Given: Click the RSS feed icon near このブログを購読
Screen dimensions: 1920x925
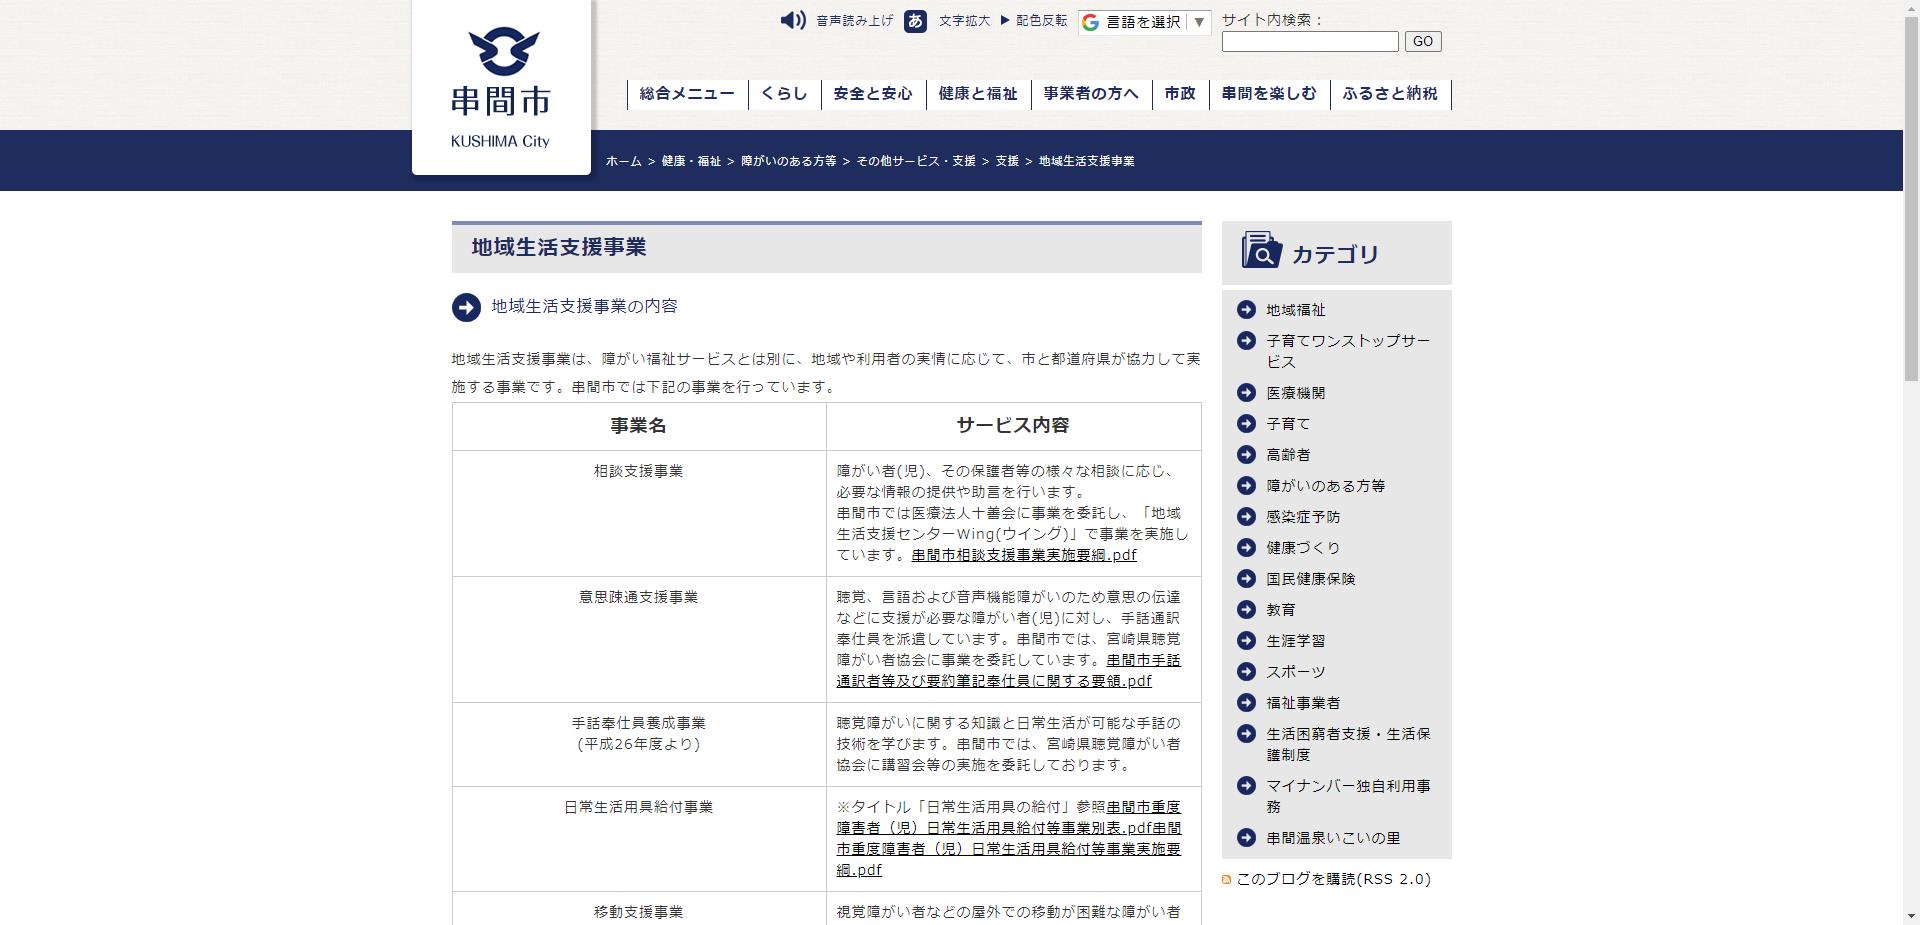Looking at the screenshot, I should pyautogui.click(x=1226, y=879).
